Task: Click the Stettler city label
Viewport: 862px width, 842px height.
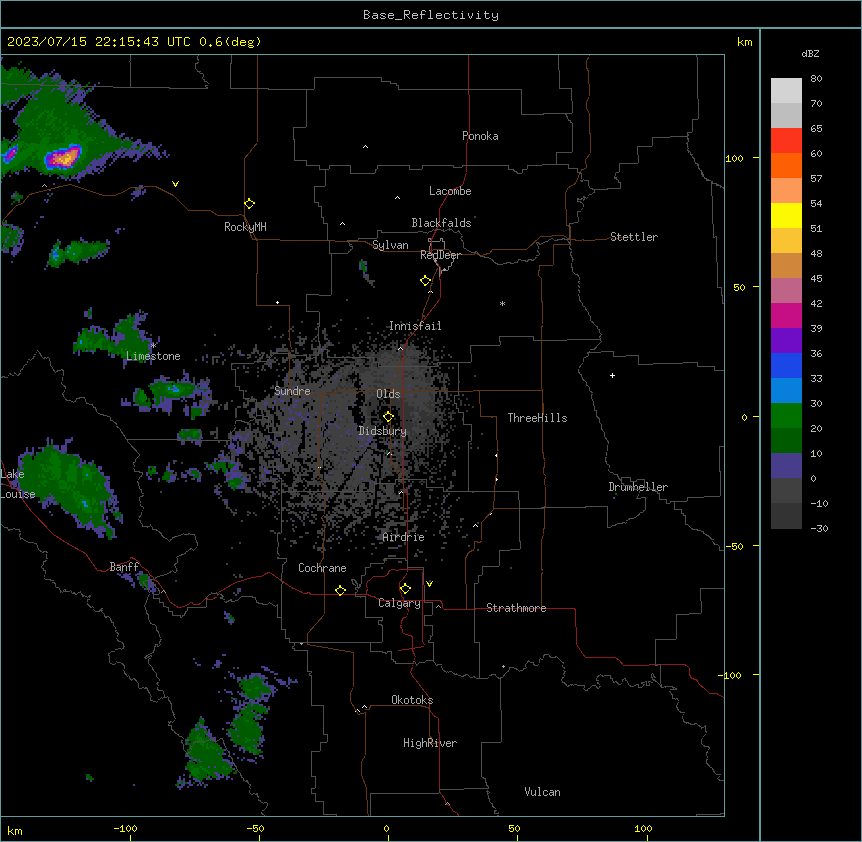Action: [x=634, y=237]
